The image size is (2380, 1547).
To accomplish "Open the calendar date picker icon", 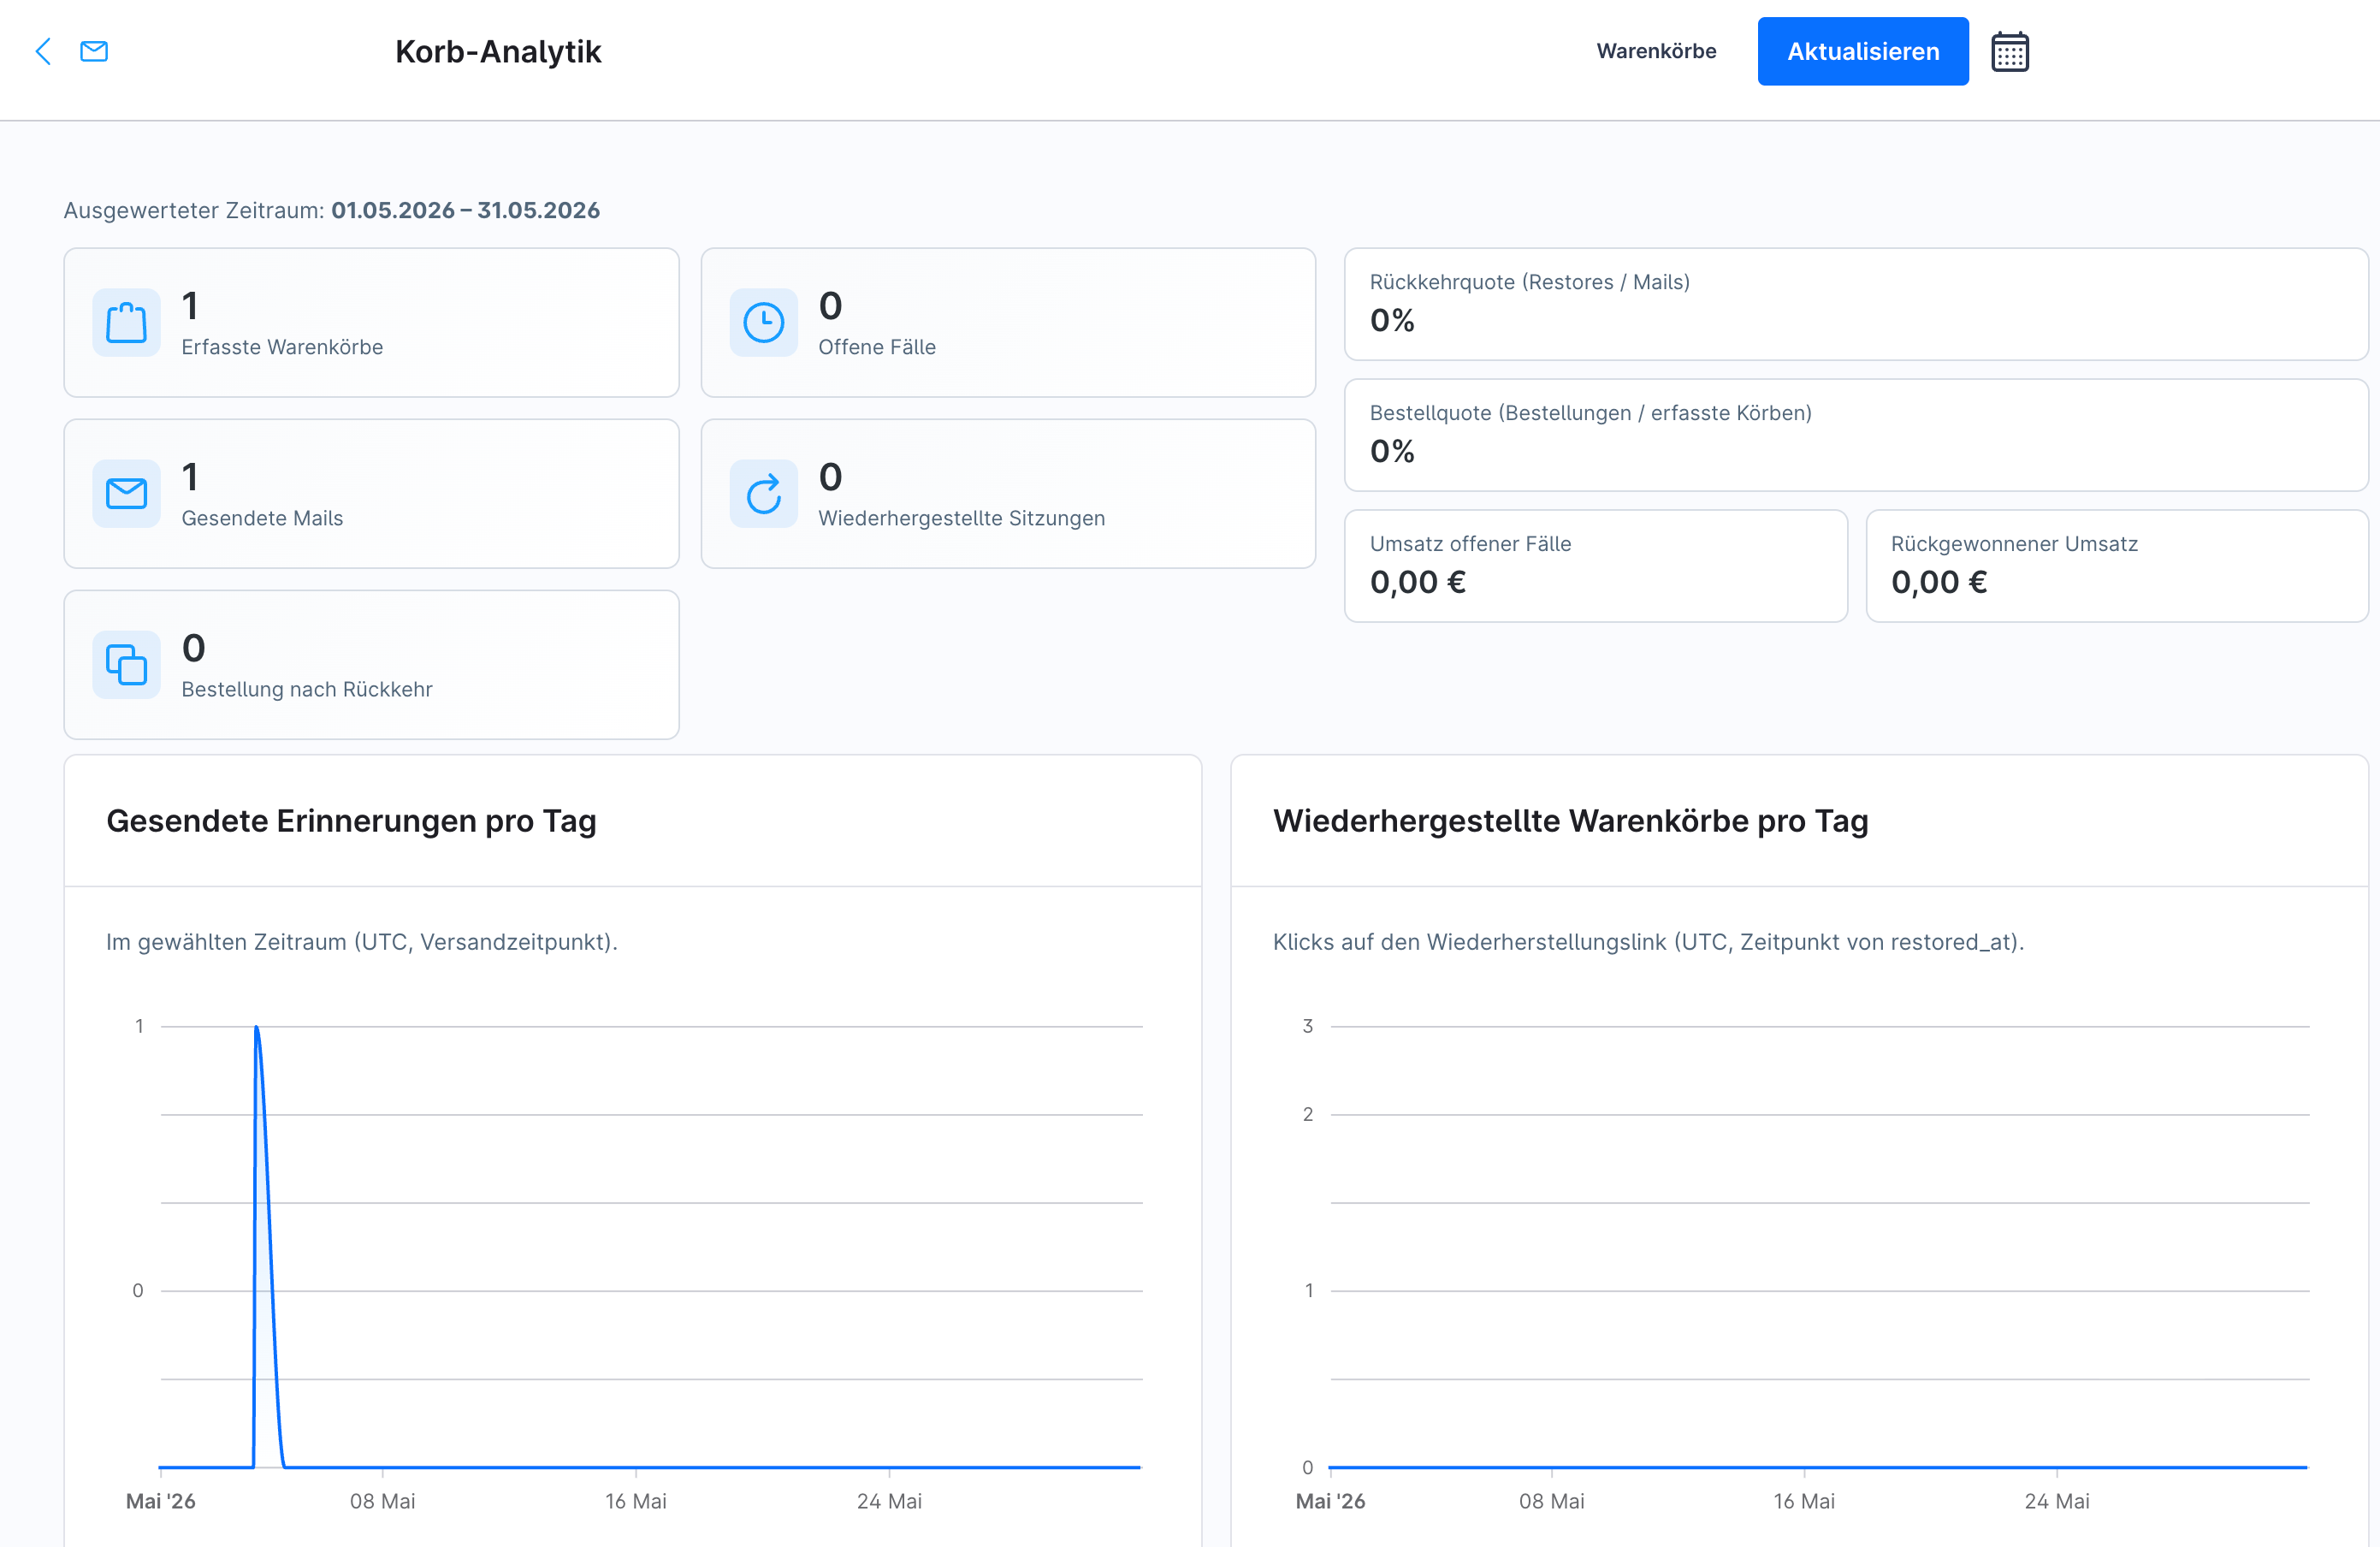I will click(x=2009, y=51).
